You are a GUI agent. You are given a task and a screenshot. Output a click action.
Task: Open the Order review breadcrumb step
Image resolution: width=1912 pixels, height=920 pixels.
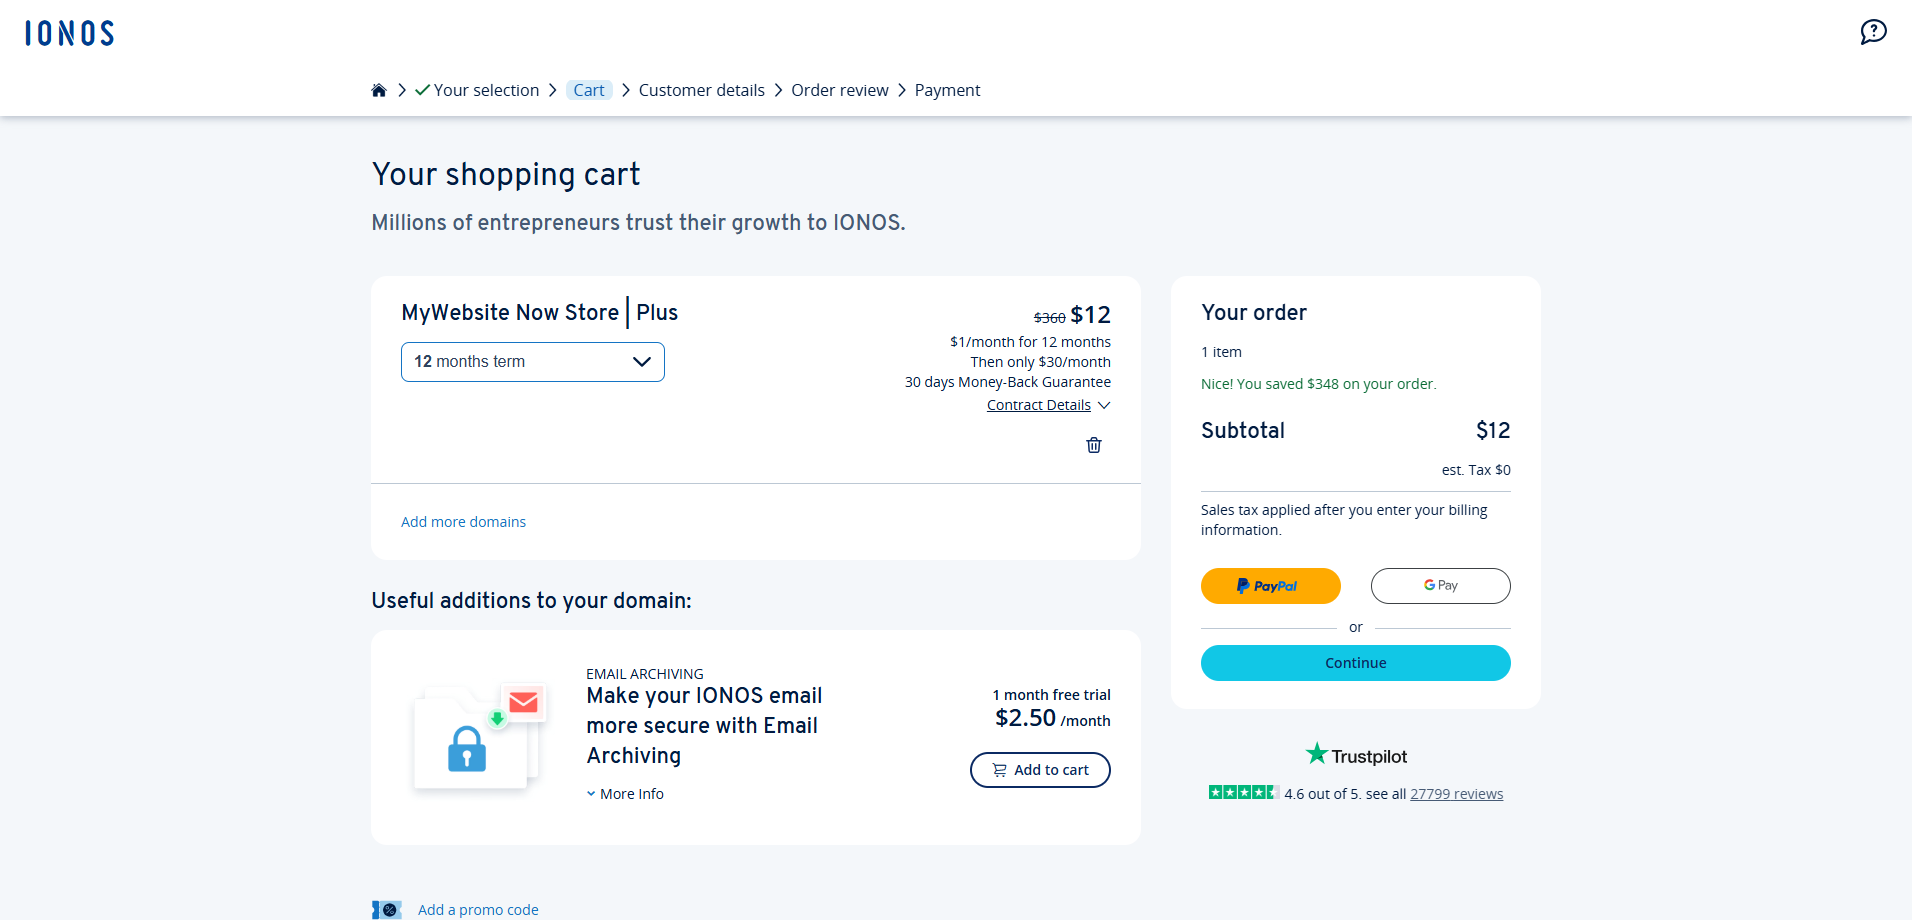click(839, 90)
